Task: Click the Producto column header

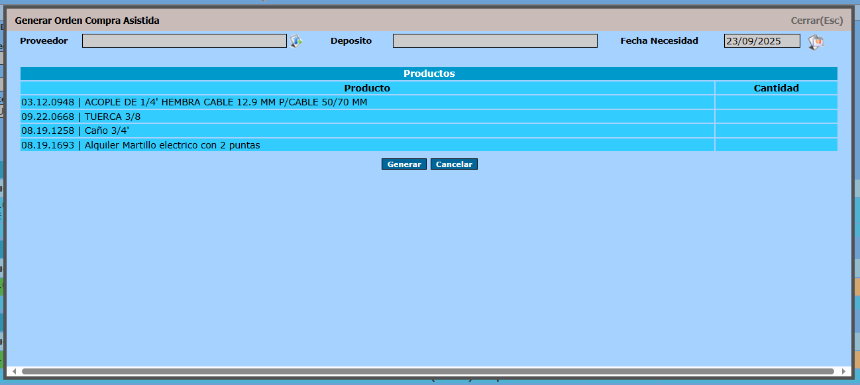Action: pos(367,88)
